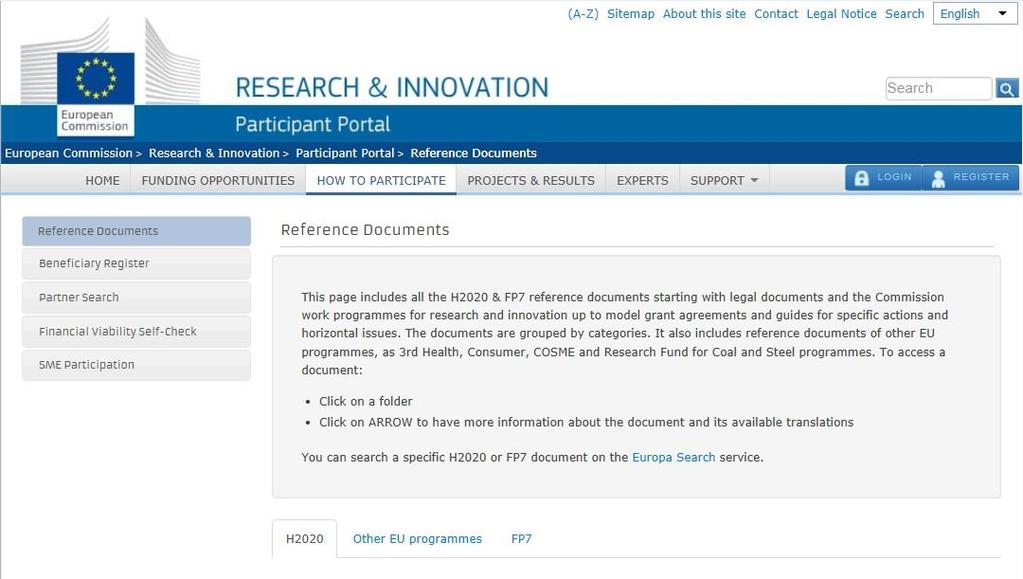Click the top Search link

pos(904,14)
